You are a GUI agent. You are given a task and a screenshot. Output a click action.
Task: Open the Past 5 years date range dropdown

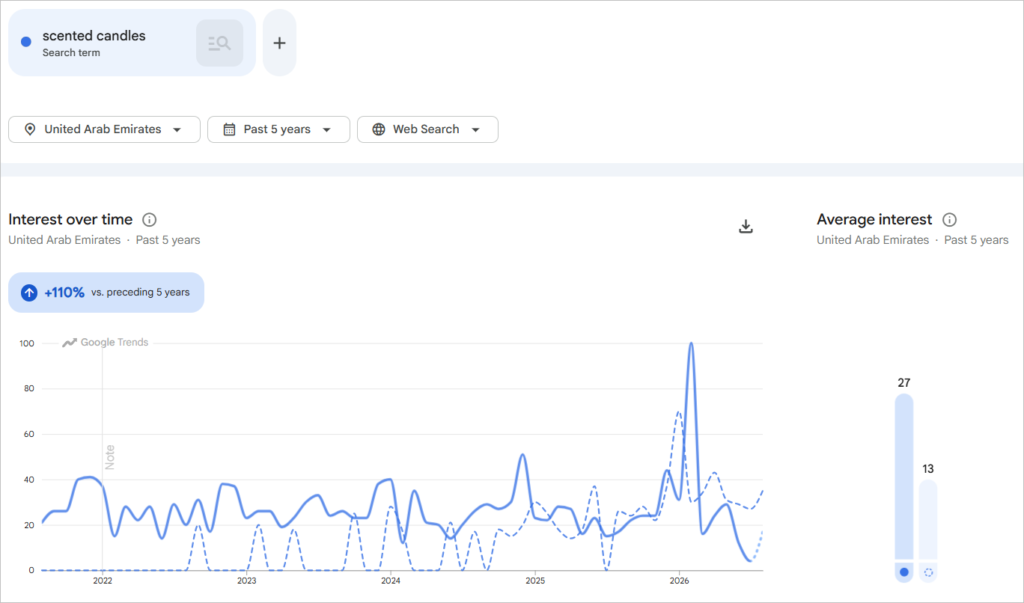(x=278, y=129)
